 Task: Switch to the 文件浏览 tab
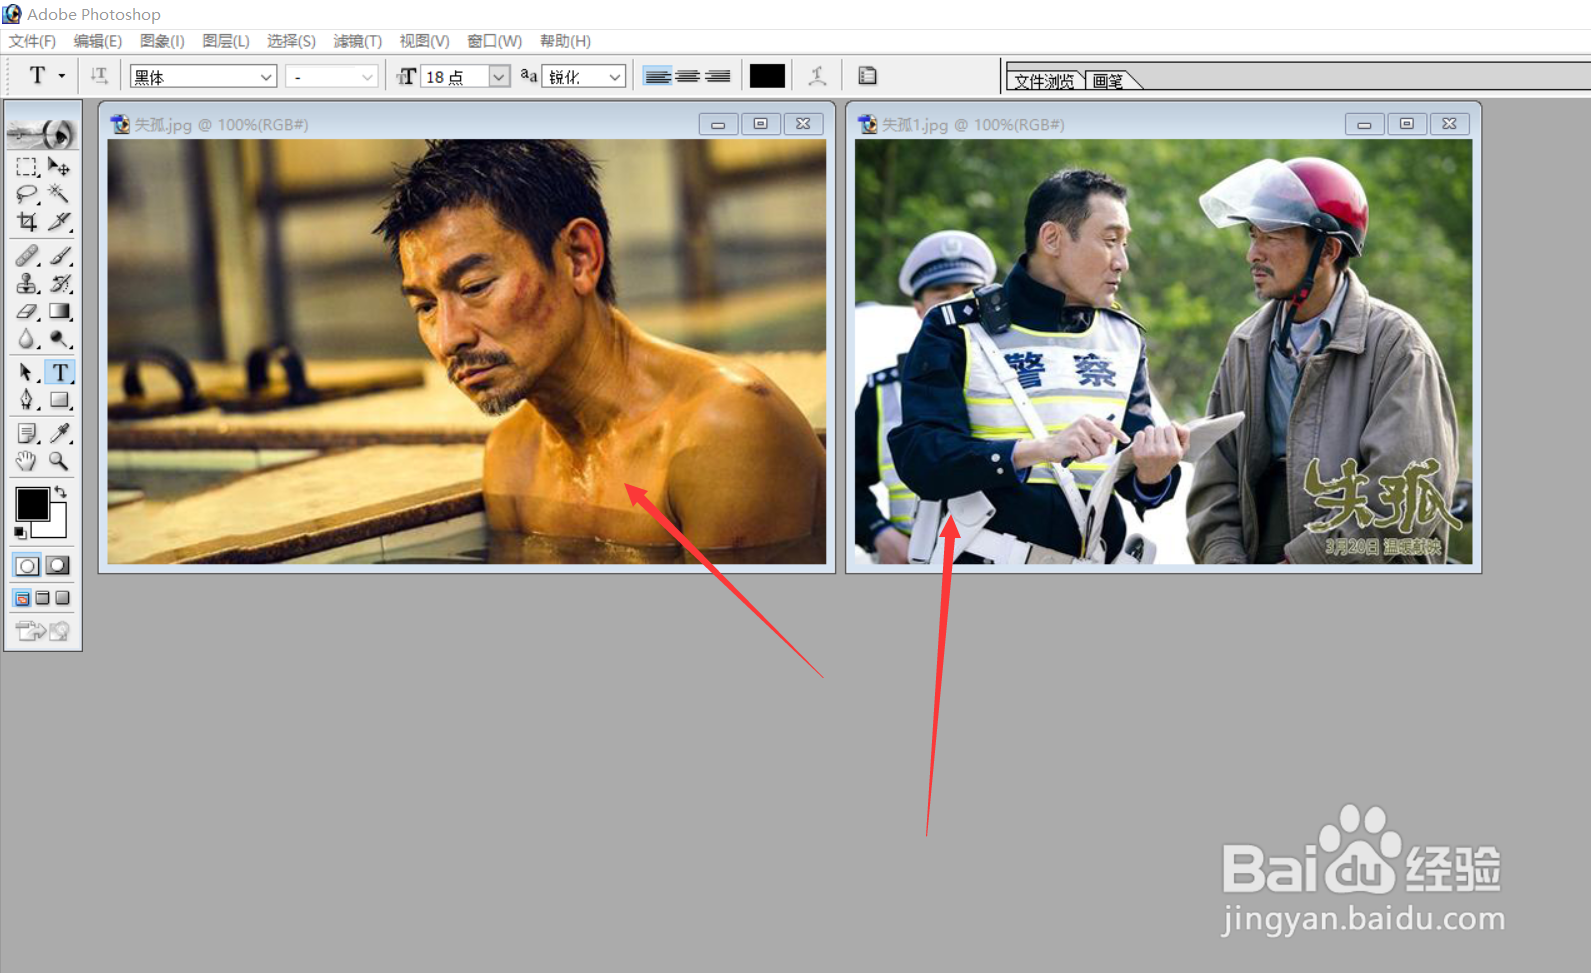(1044, 80)
